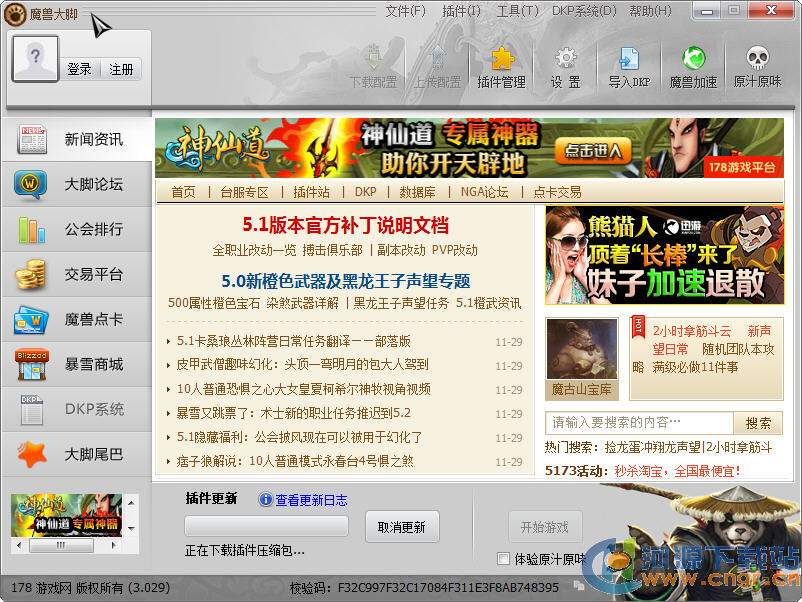
Task: Launch 魔兽加速 green accelerator icon
Action: (694, 58)
